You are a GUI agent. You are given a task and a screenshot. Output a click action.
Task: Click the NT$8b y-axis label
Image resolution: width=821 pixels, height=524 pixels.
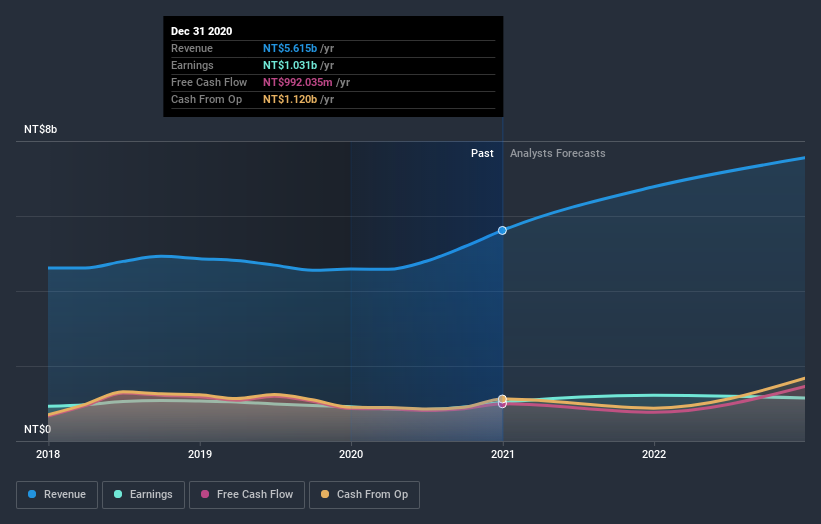pos(40,129)
